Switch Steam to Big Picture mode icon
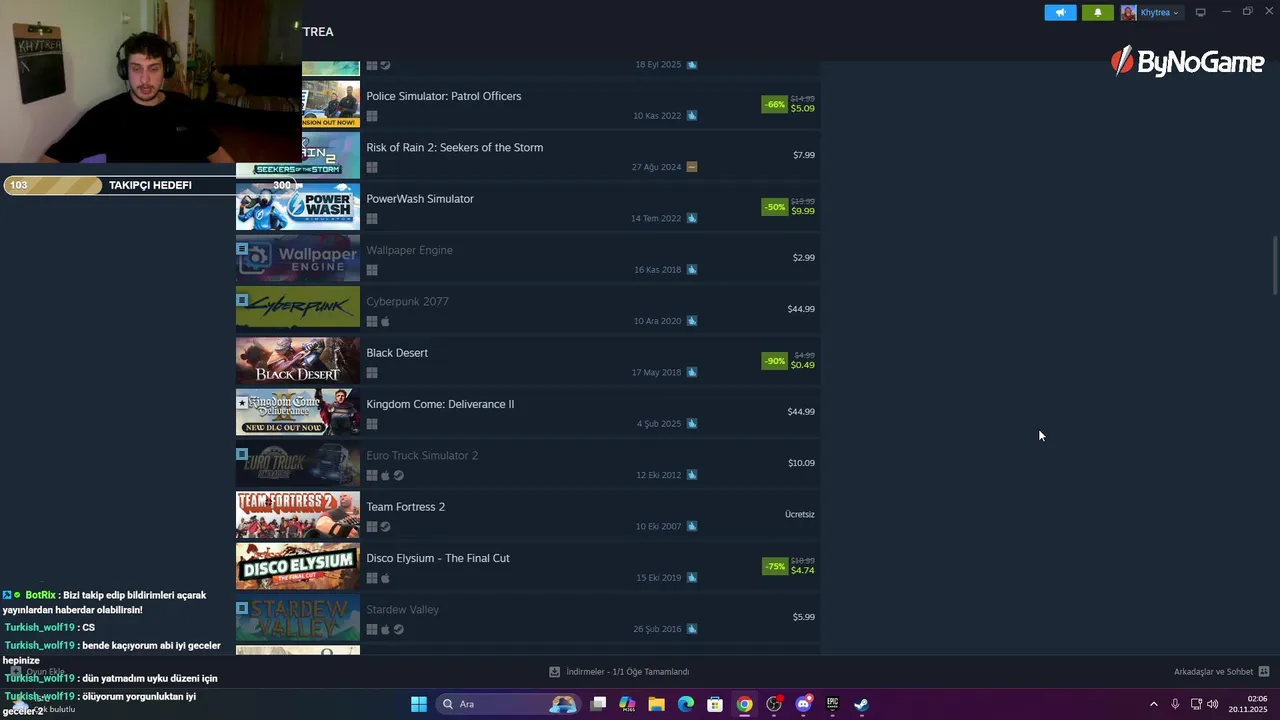Viewport: 1280px width, 720px height. point(1200,12)
